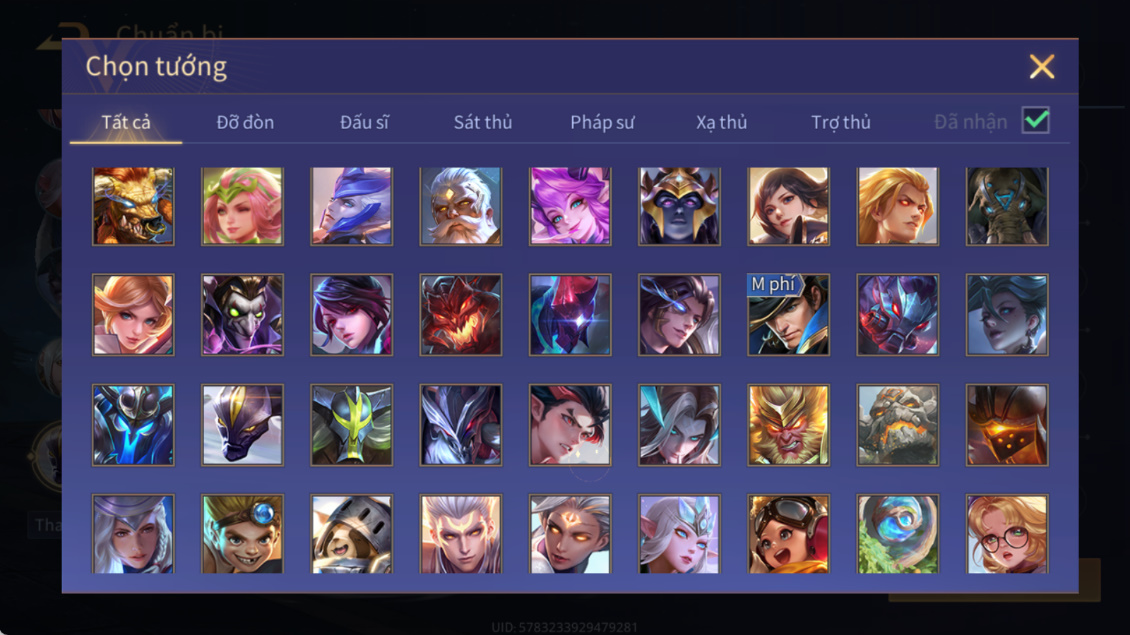Switch to the 'Đỡ đòn' tab

pyautogui.click(x=245, y=123)
